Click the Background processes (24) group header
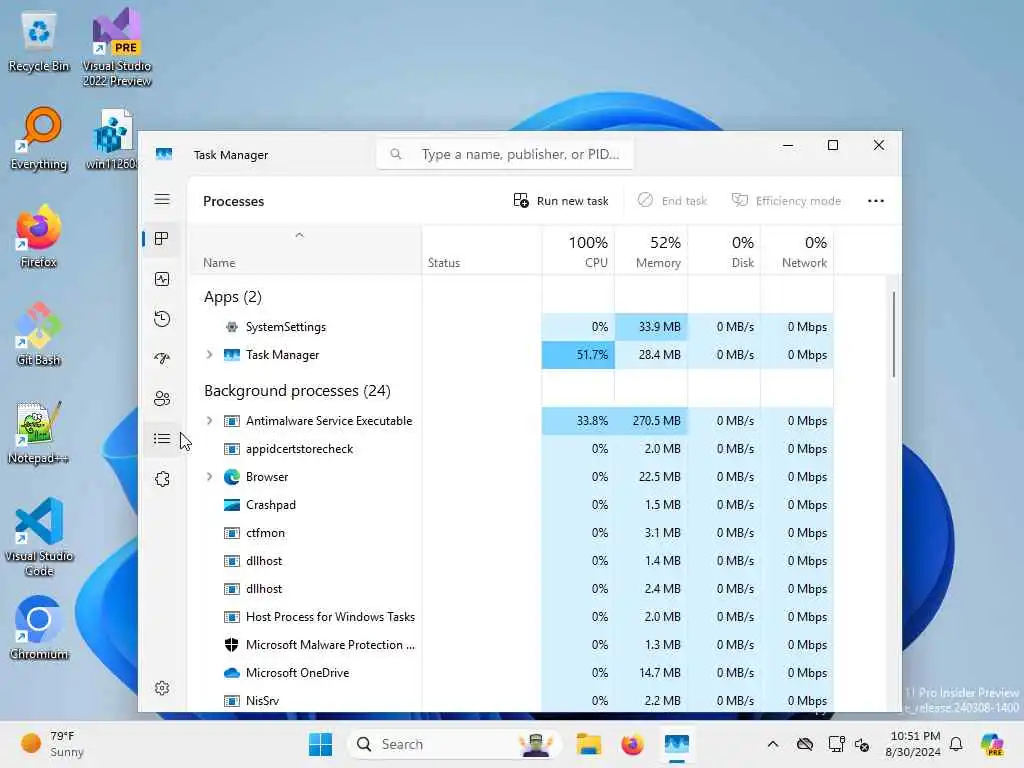The image size is (1024, 768). point(297,391)
